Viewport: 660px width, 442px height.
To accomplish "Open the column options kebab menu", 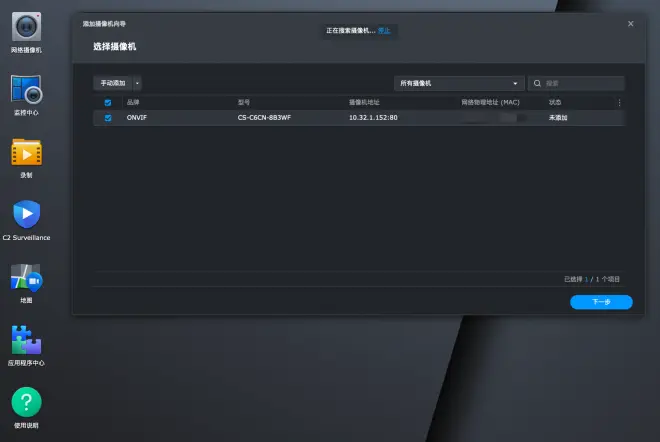I will point(619,102).
